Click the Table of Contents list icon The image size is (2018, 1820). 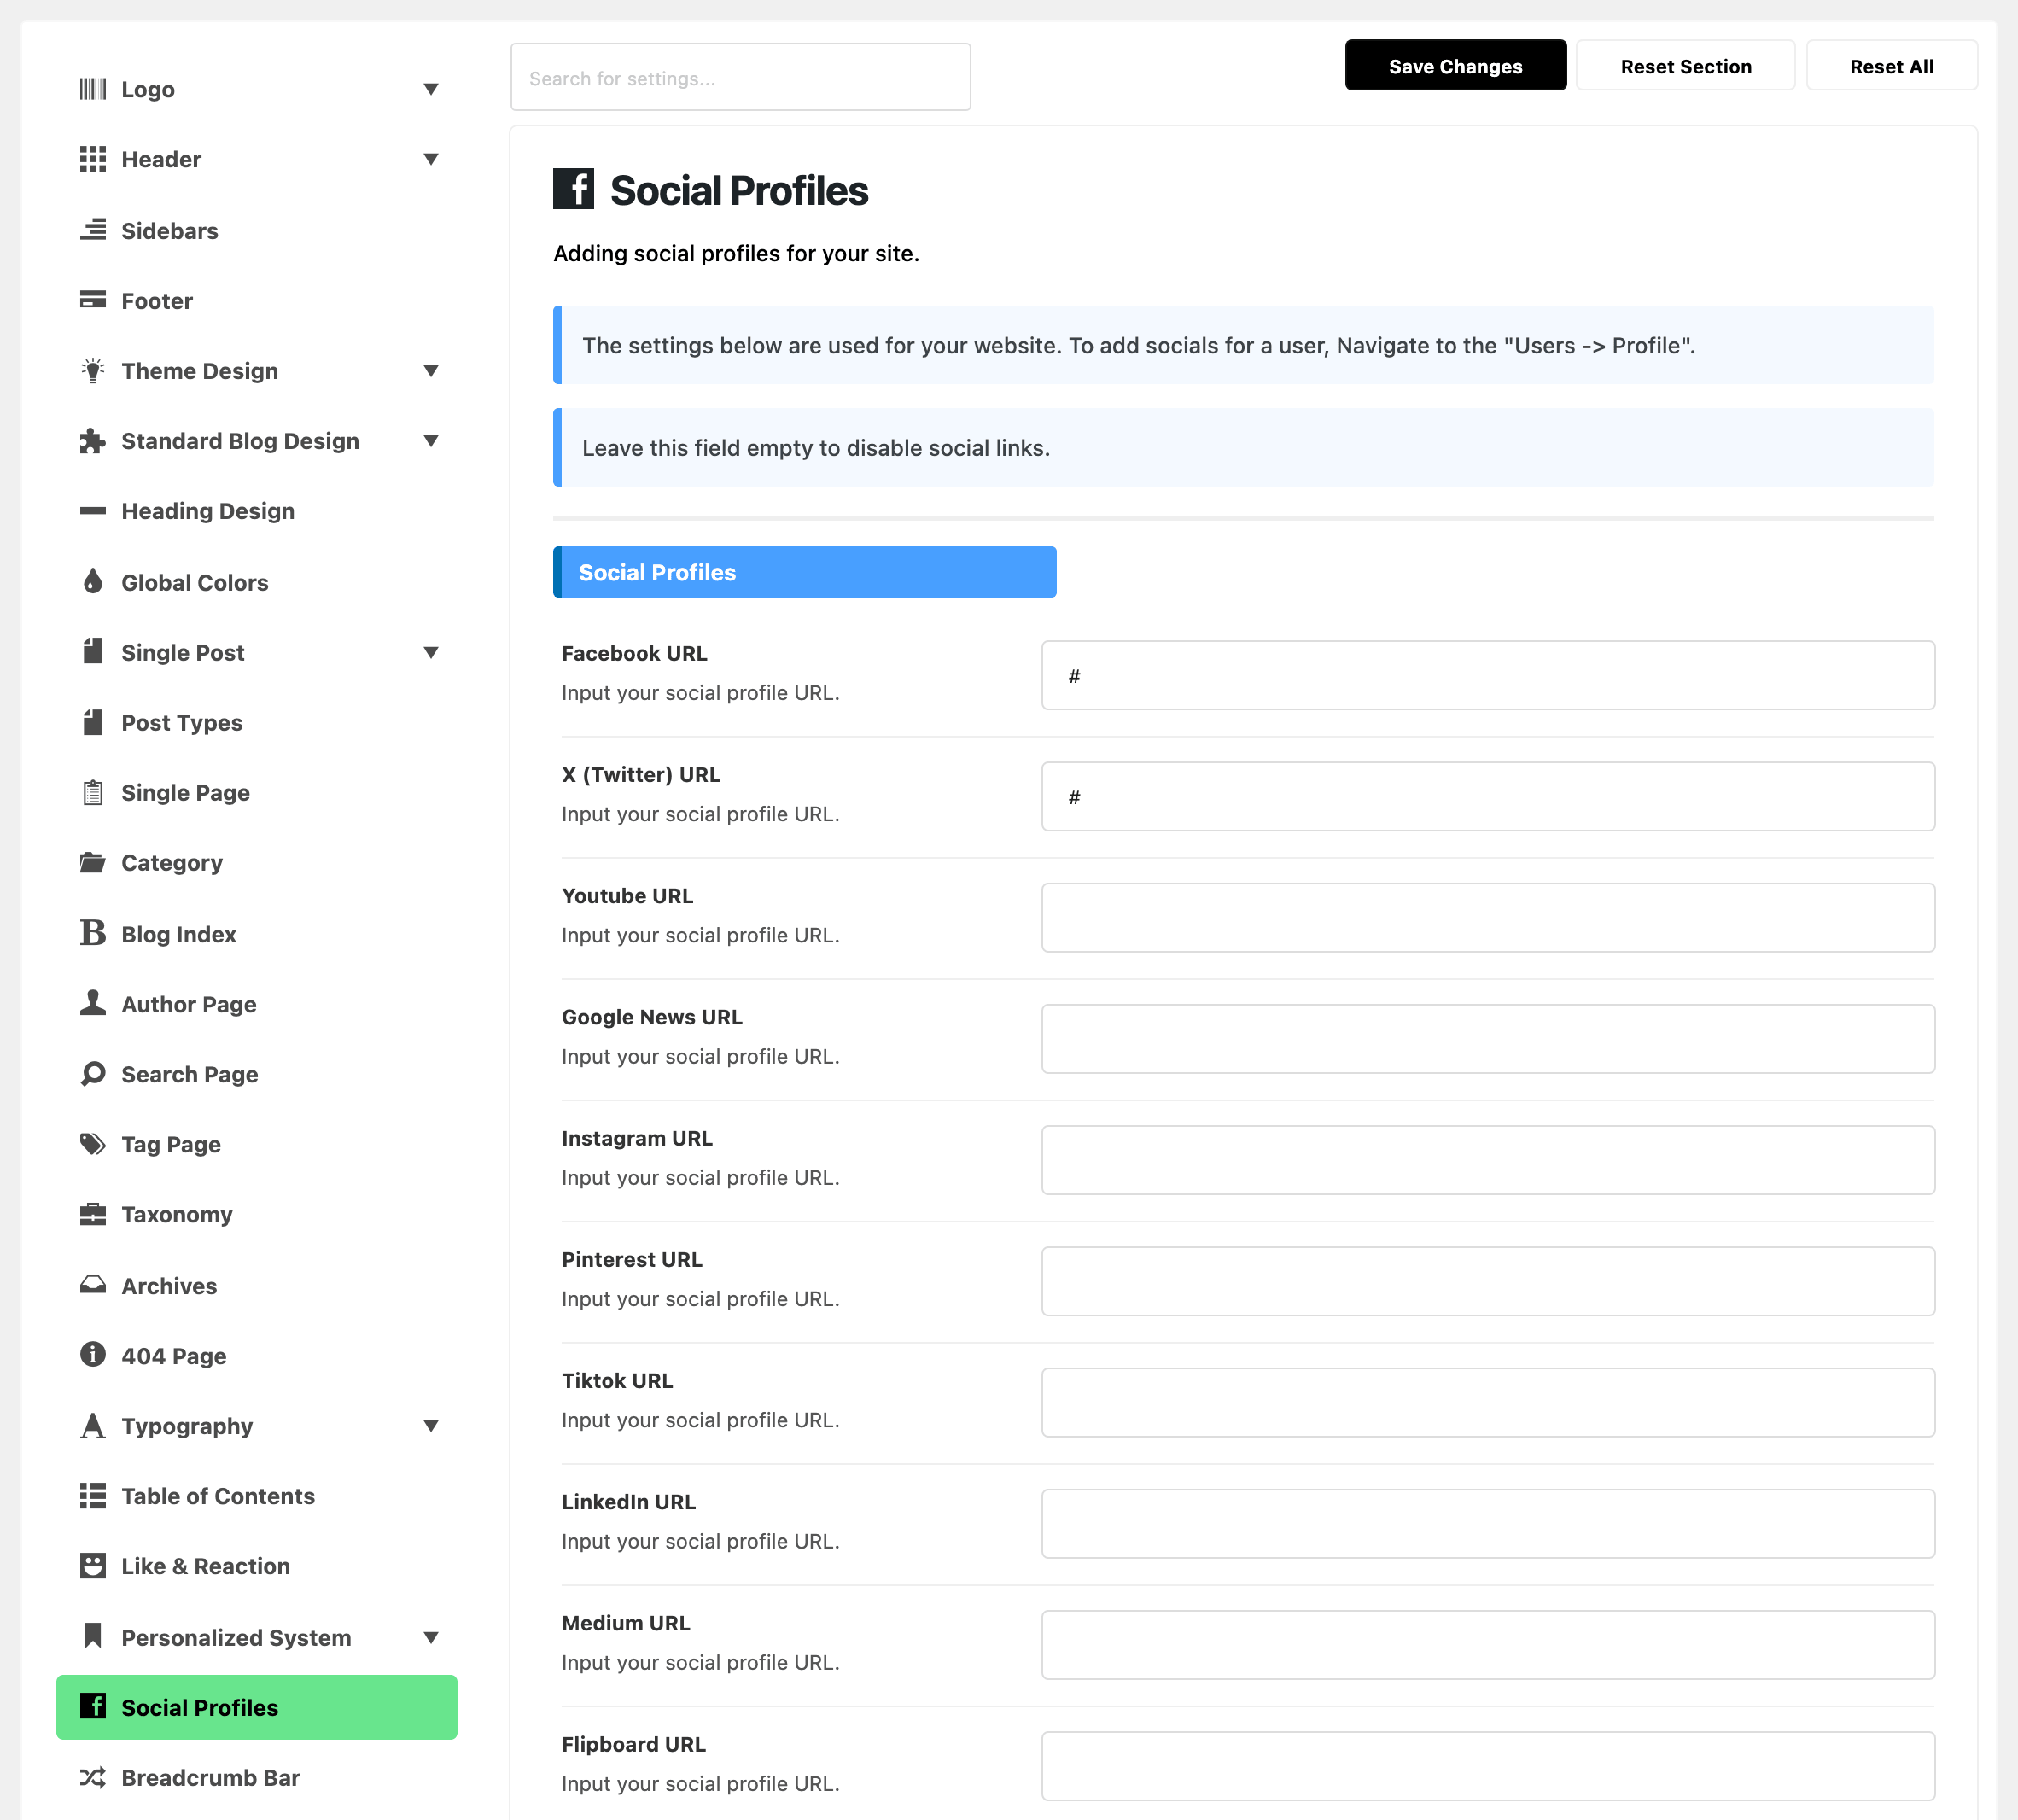(93, 1496)
